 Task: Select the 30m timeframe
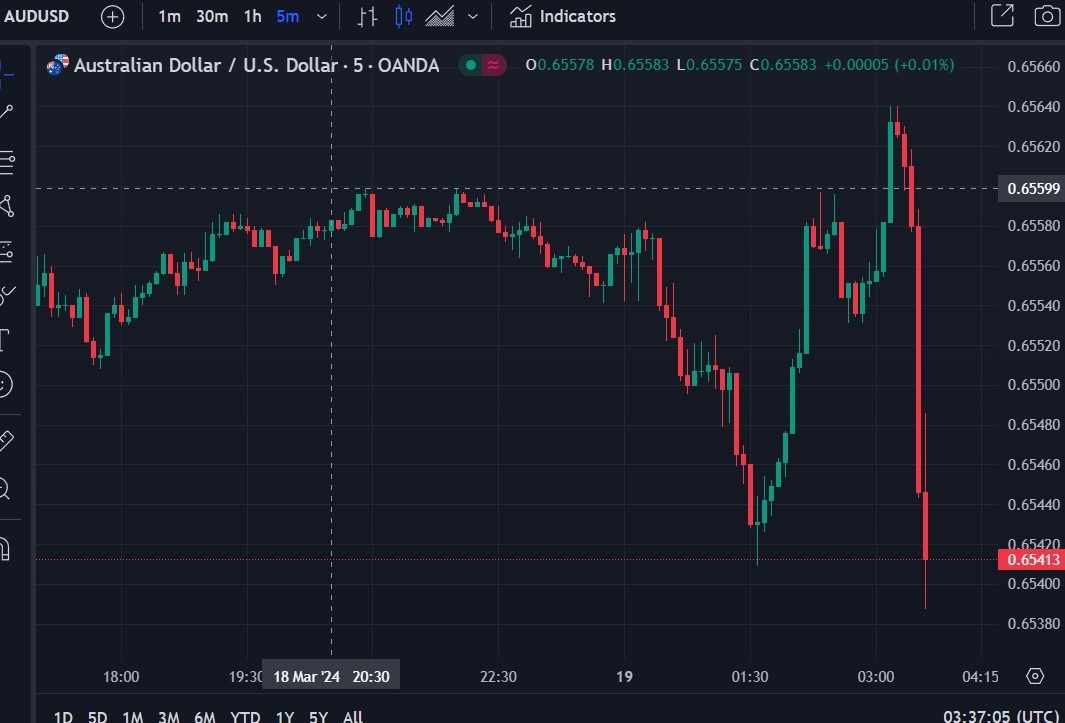(x=212, y=16)
